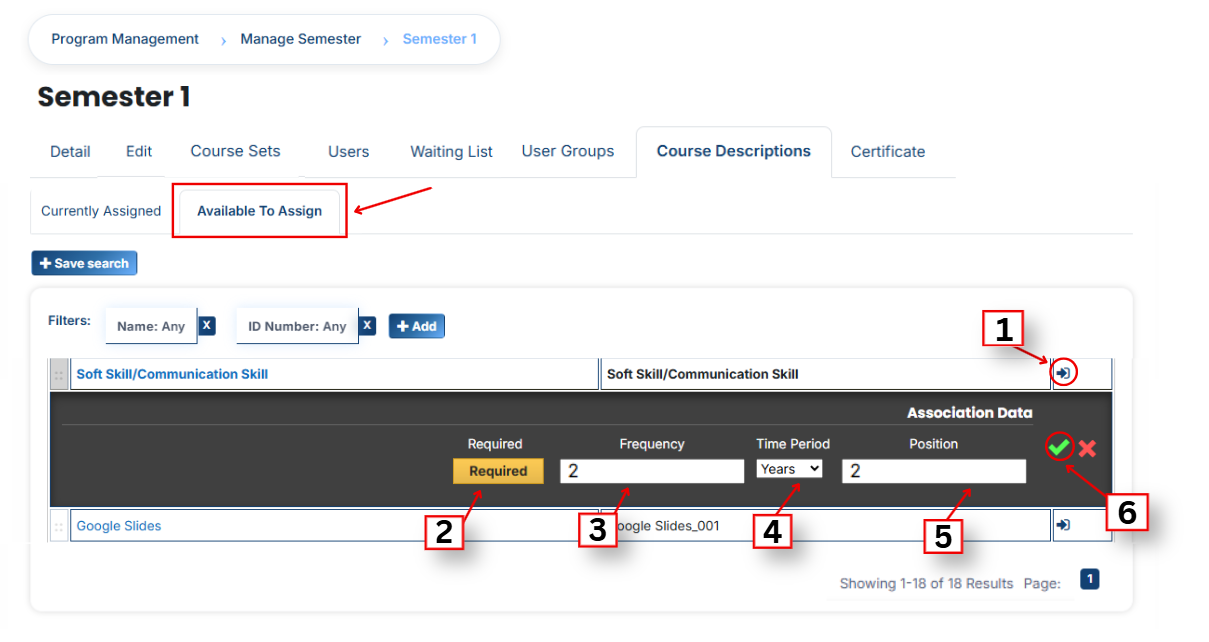Go to the User Groups tab
1209x642 pixels.
[x=568, y=152]
